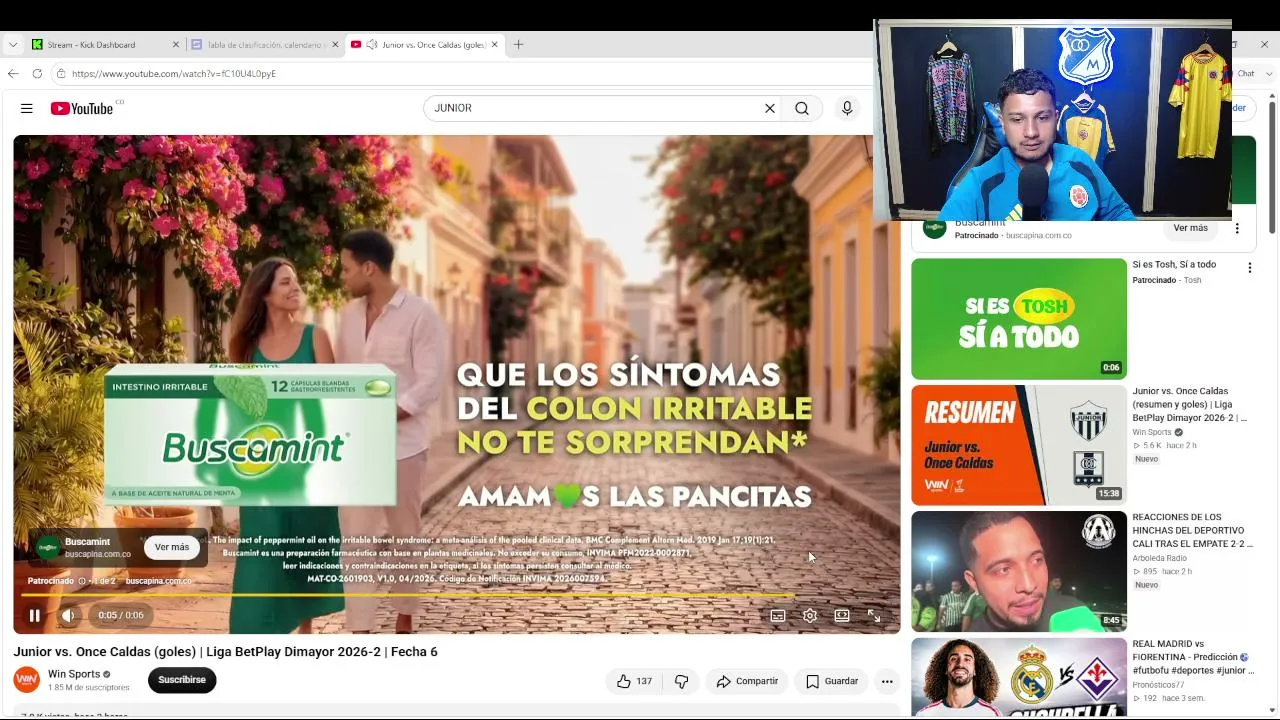Close the Junior vs. Once Caldas tab
Image resolution: width=1280 pixels, height=720 pixels.
point(494,44)
